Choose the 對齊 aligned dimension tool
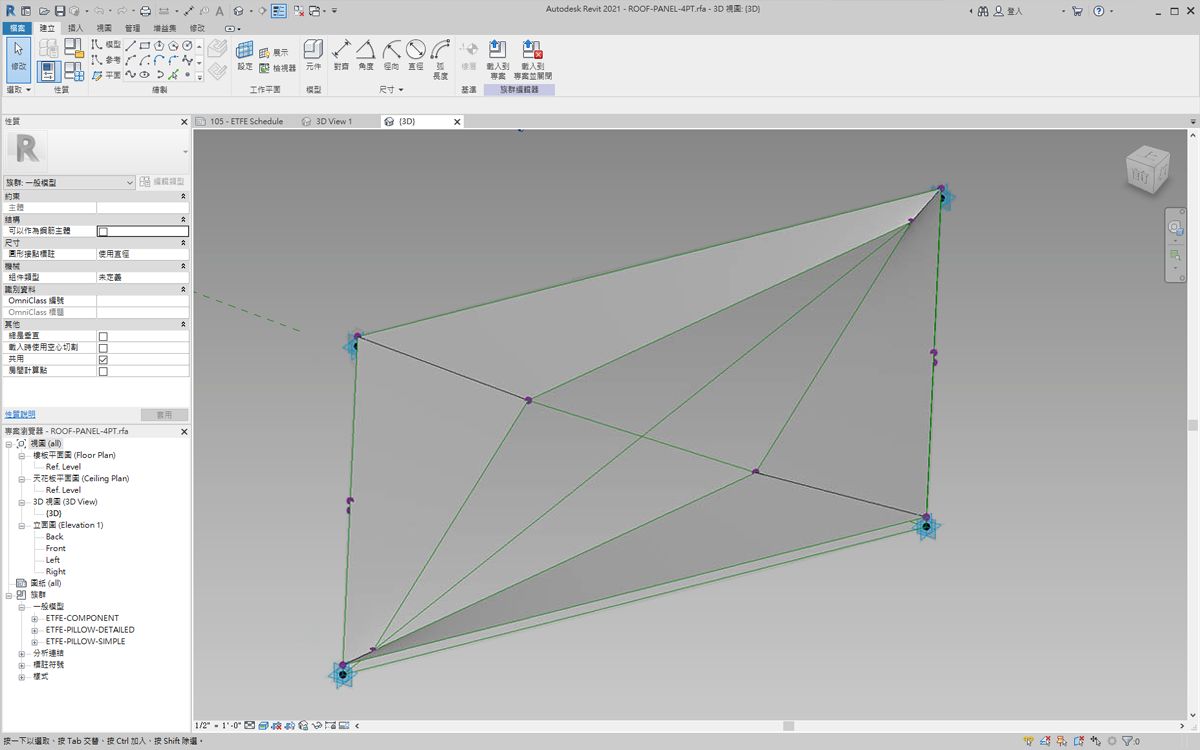Screen dimensions: 1200x750 tap(341, 56)
